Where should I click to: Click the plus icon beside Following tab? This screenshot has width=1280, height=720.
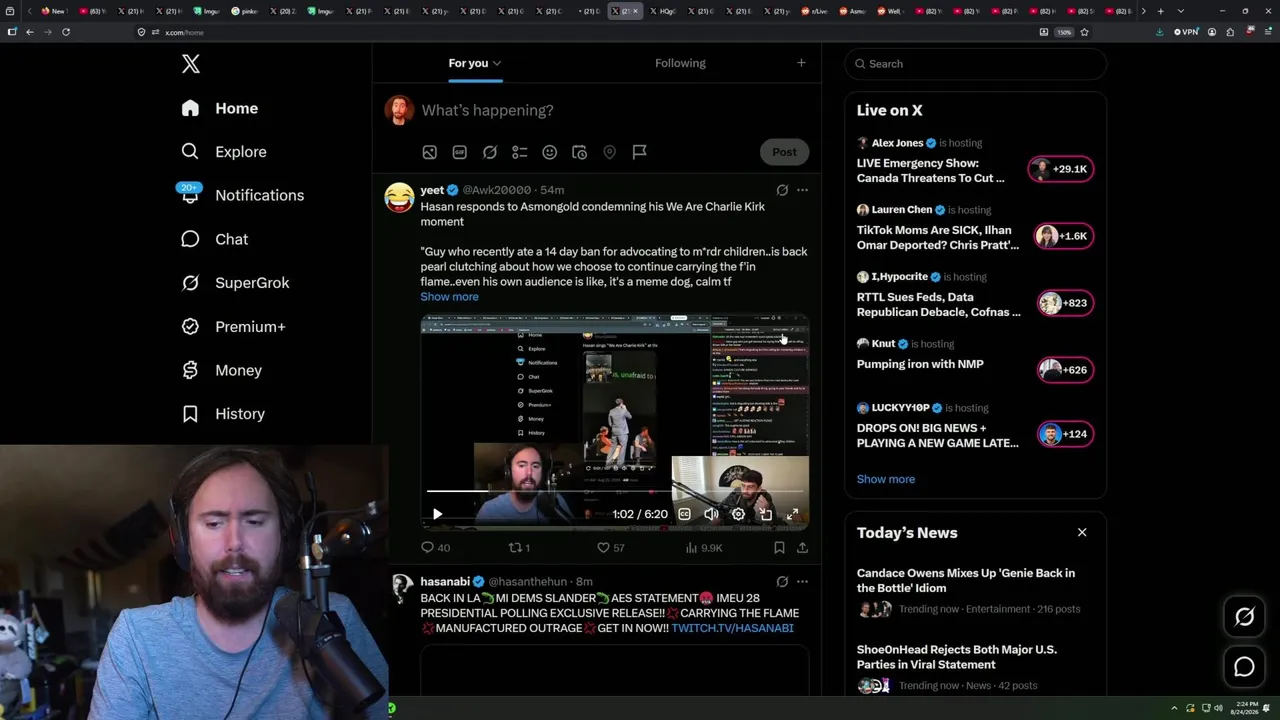[801, 63]
